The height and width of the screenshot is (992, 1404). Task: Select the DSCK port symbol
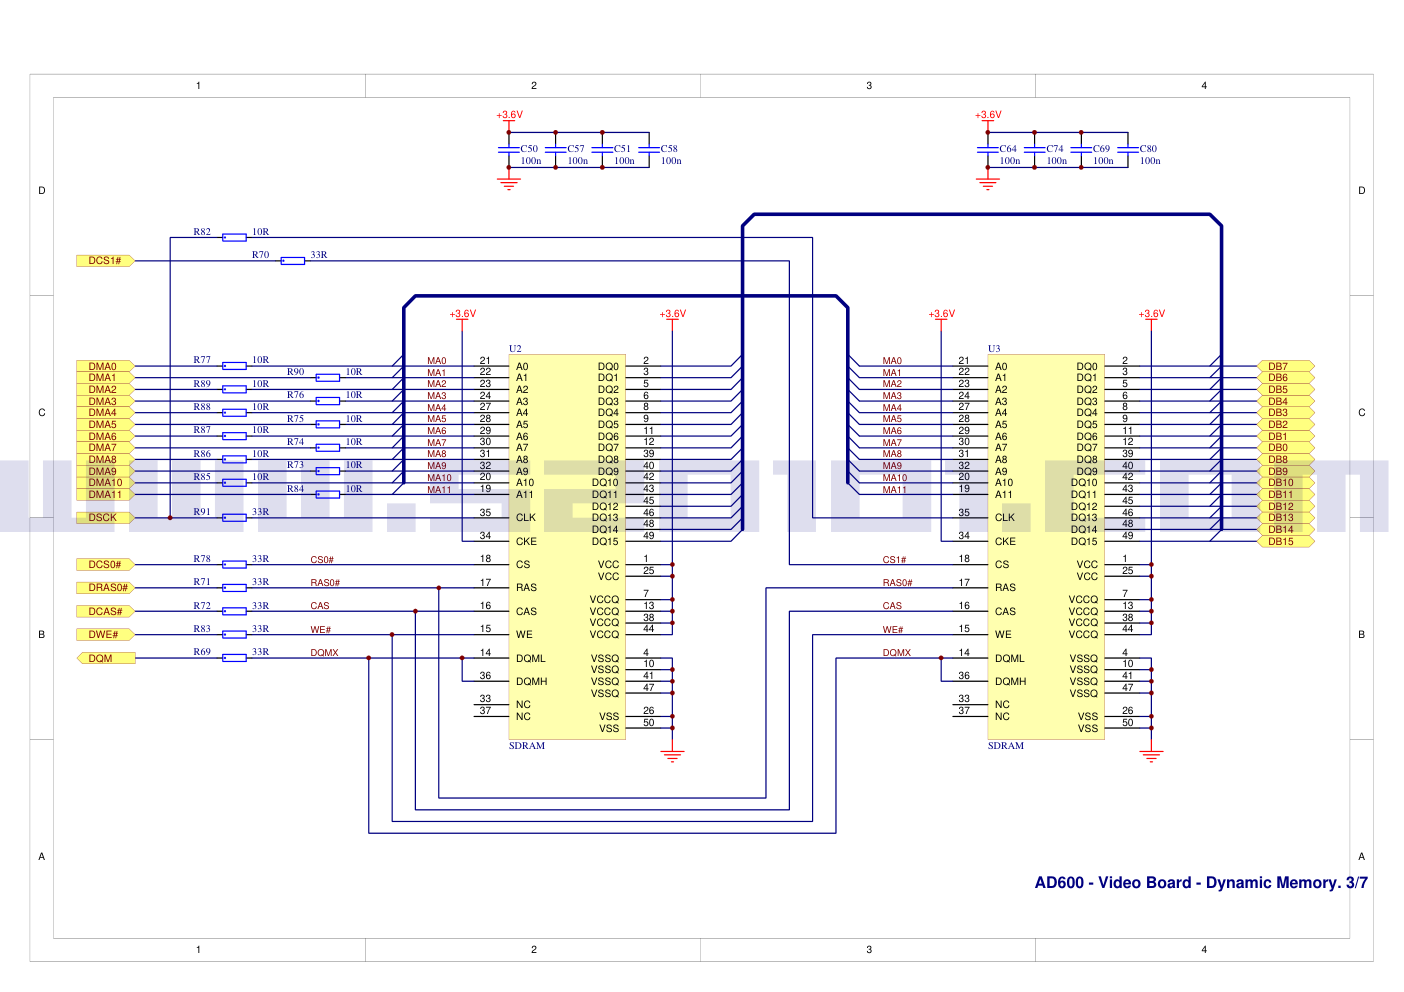tap(105, 518)
